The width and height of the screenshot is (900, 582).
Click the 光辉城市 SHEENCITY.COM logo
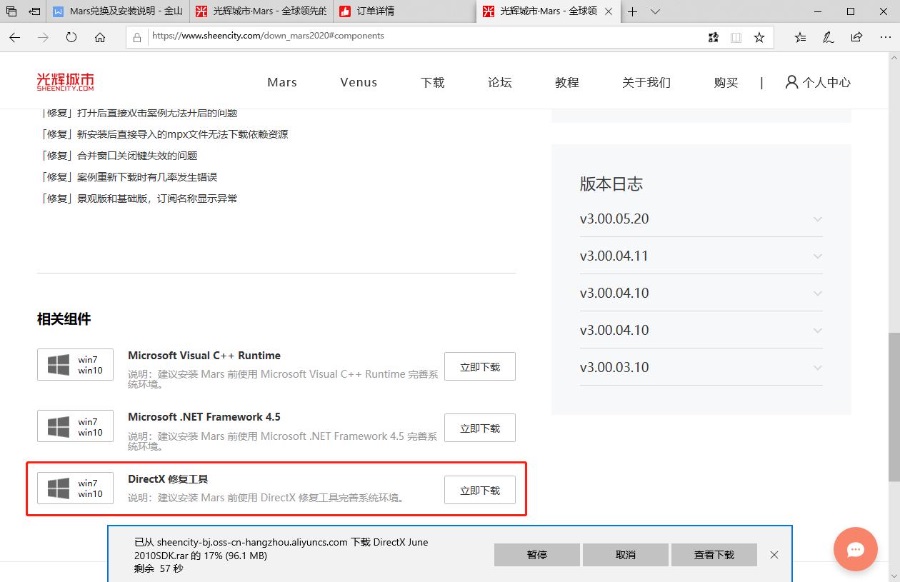click(65, 82)
